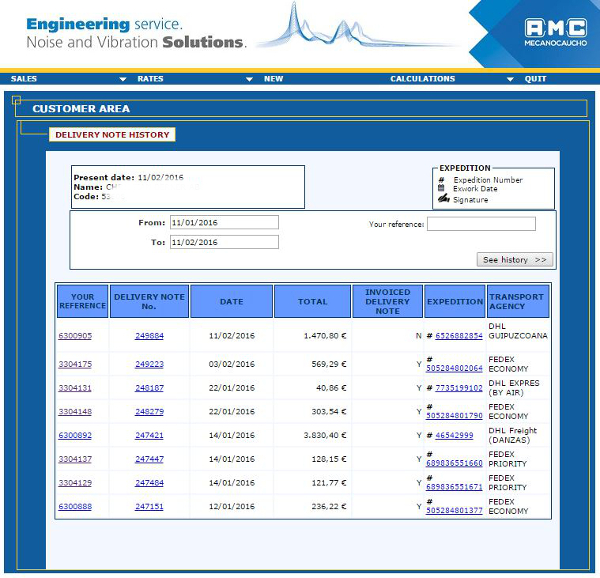600x578 pixels.
Task: Click the See history >> button
Action: point(514,260)
